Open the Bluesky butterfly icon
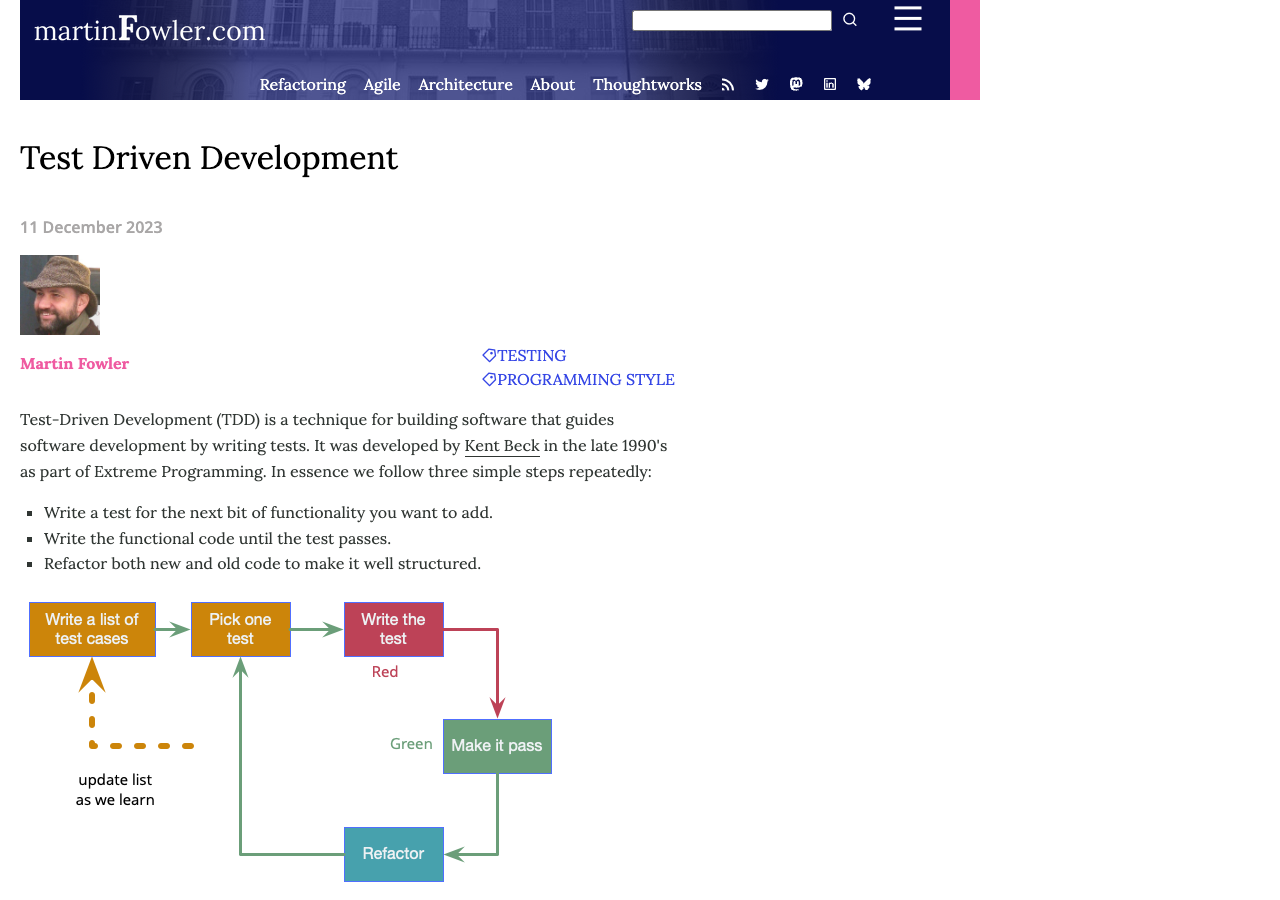Screen dimensions: 1280x900 click(x=864, y=85)
